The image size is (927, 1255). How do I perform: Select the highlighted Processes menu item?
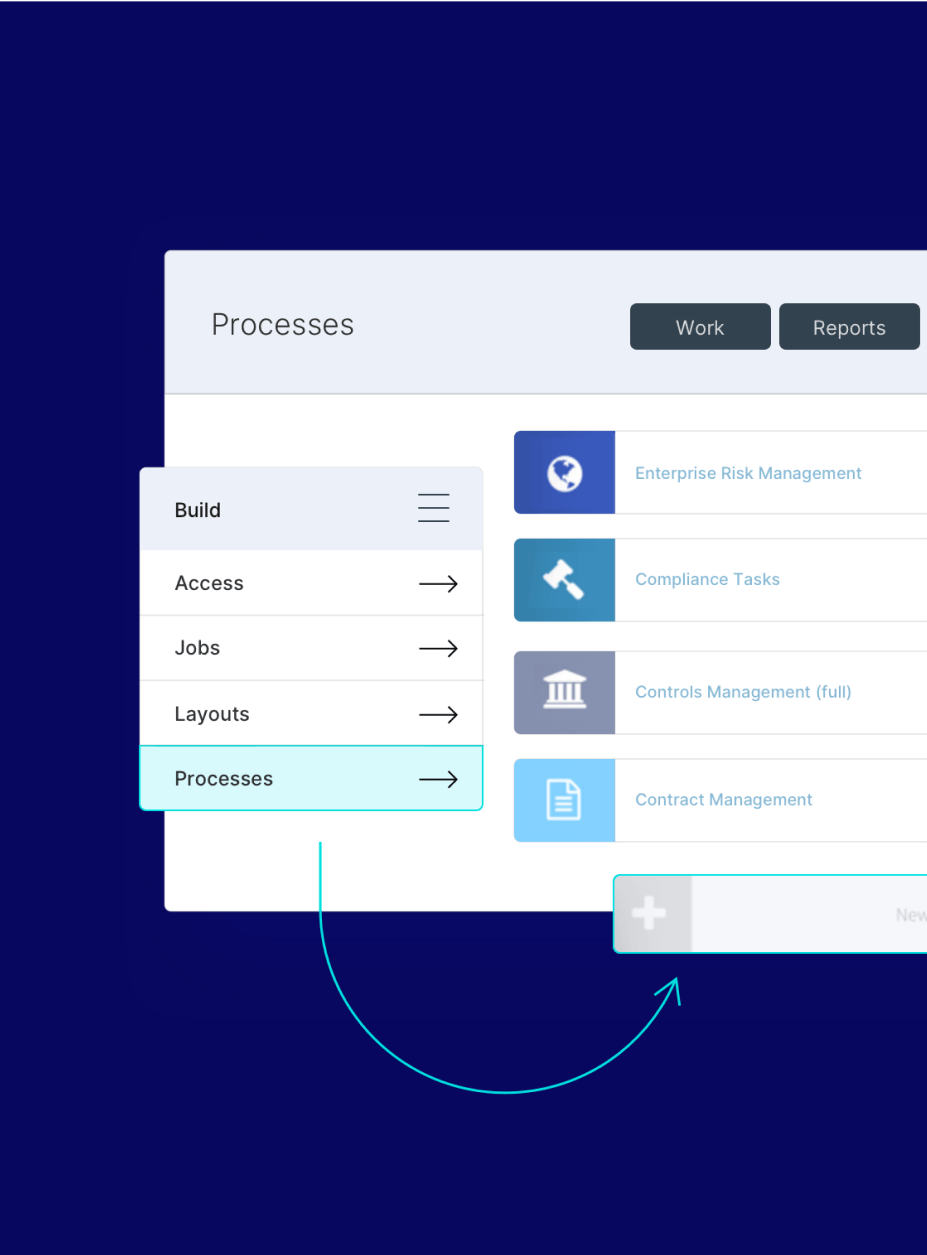311,778
